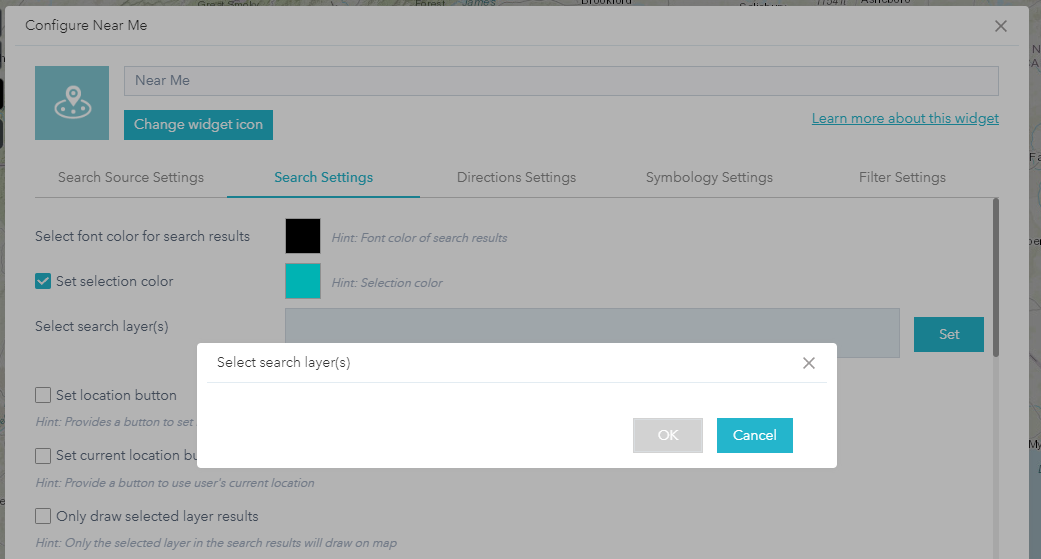Click the Near Me widget icon thumbnail

tap(72, 103)
